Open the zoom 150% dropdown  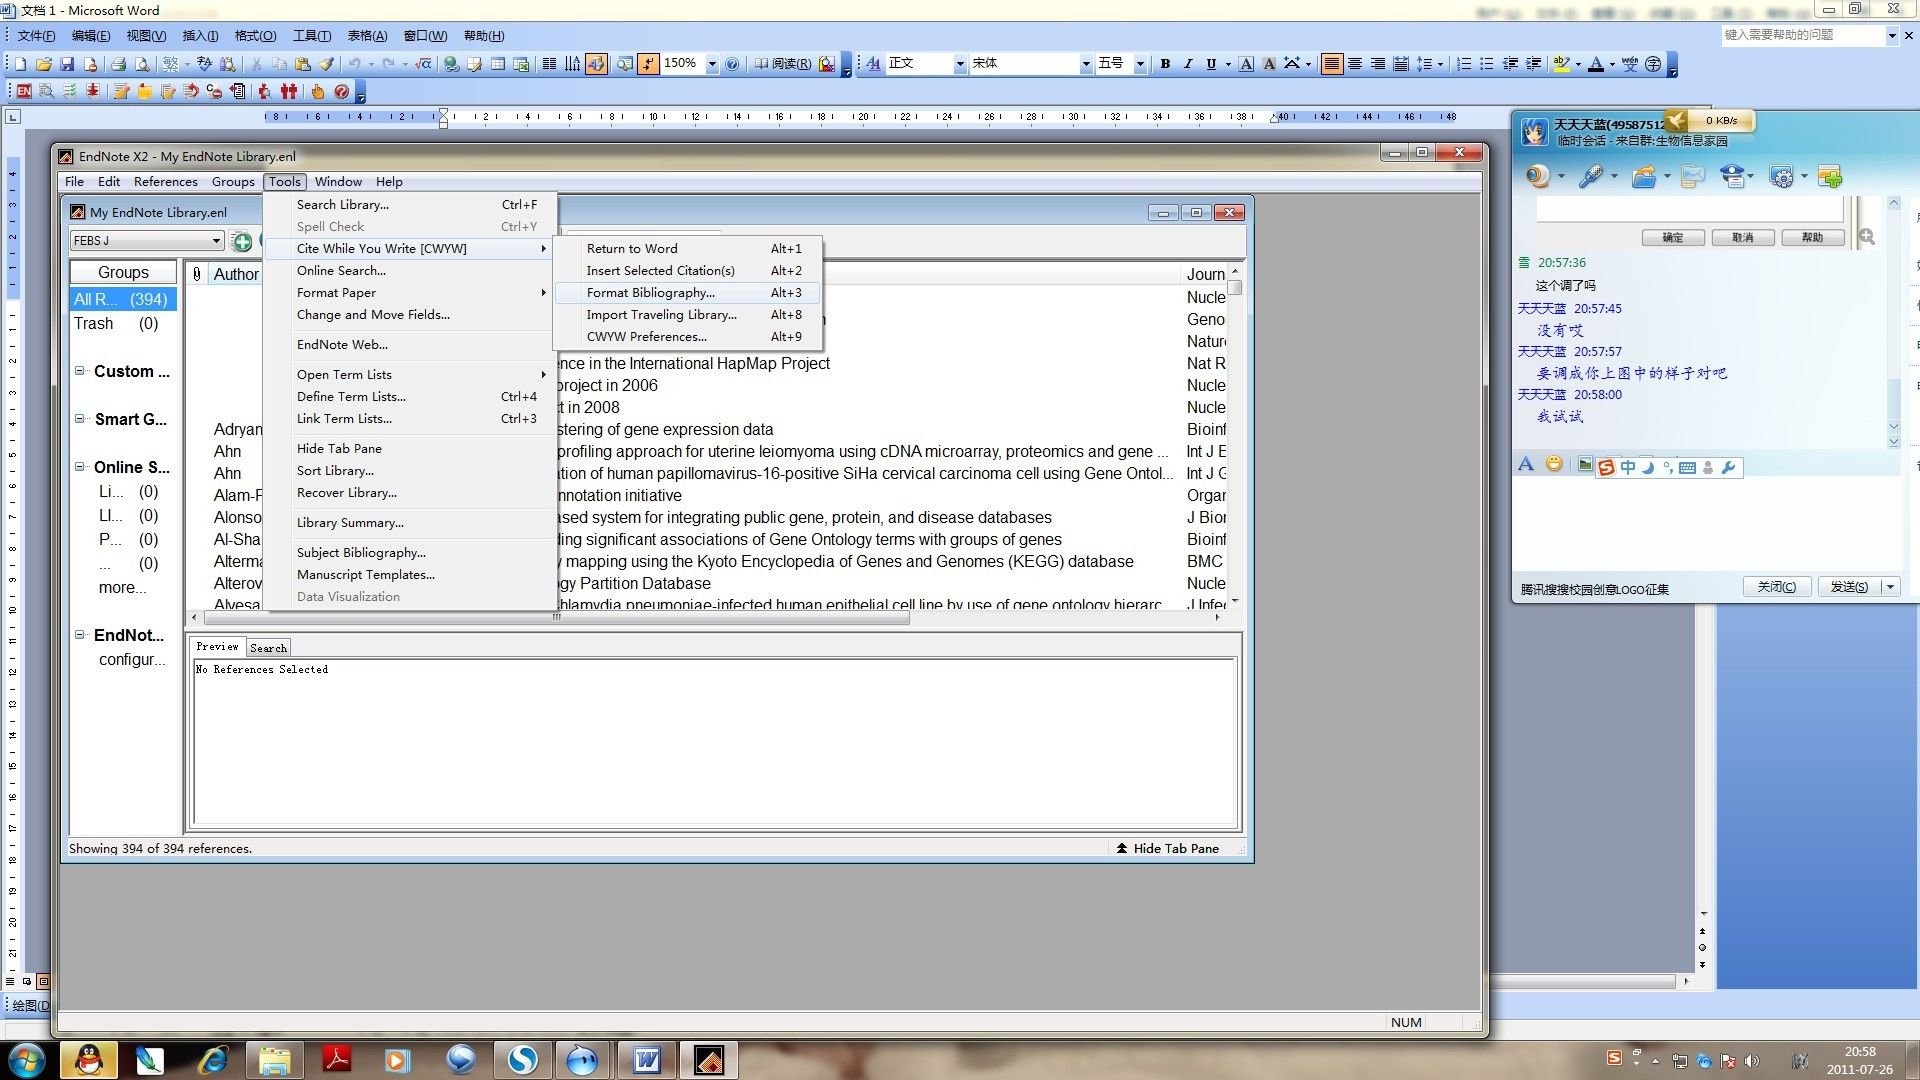click(712, 64)
